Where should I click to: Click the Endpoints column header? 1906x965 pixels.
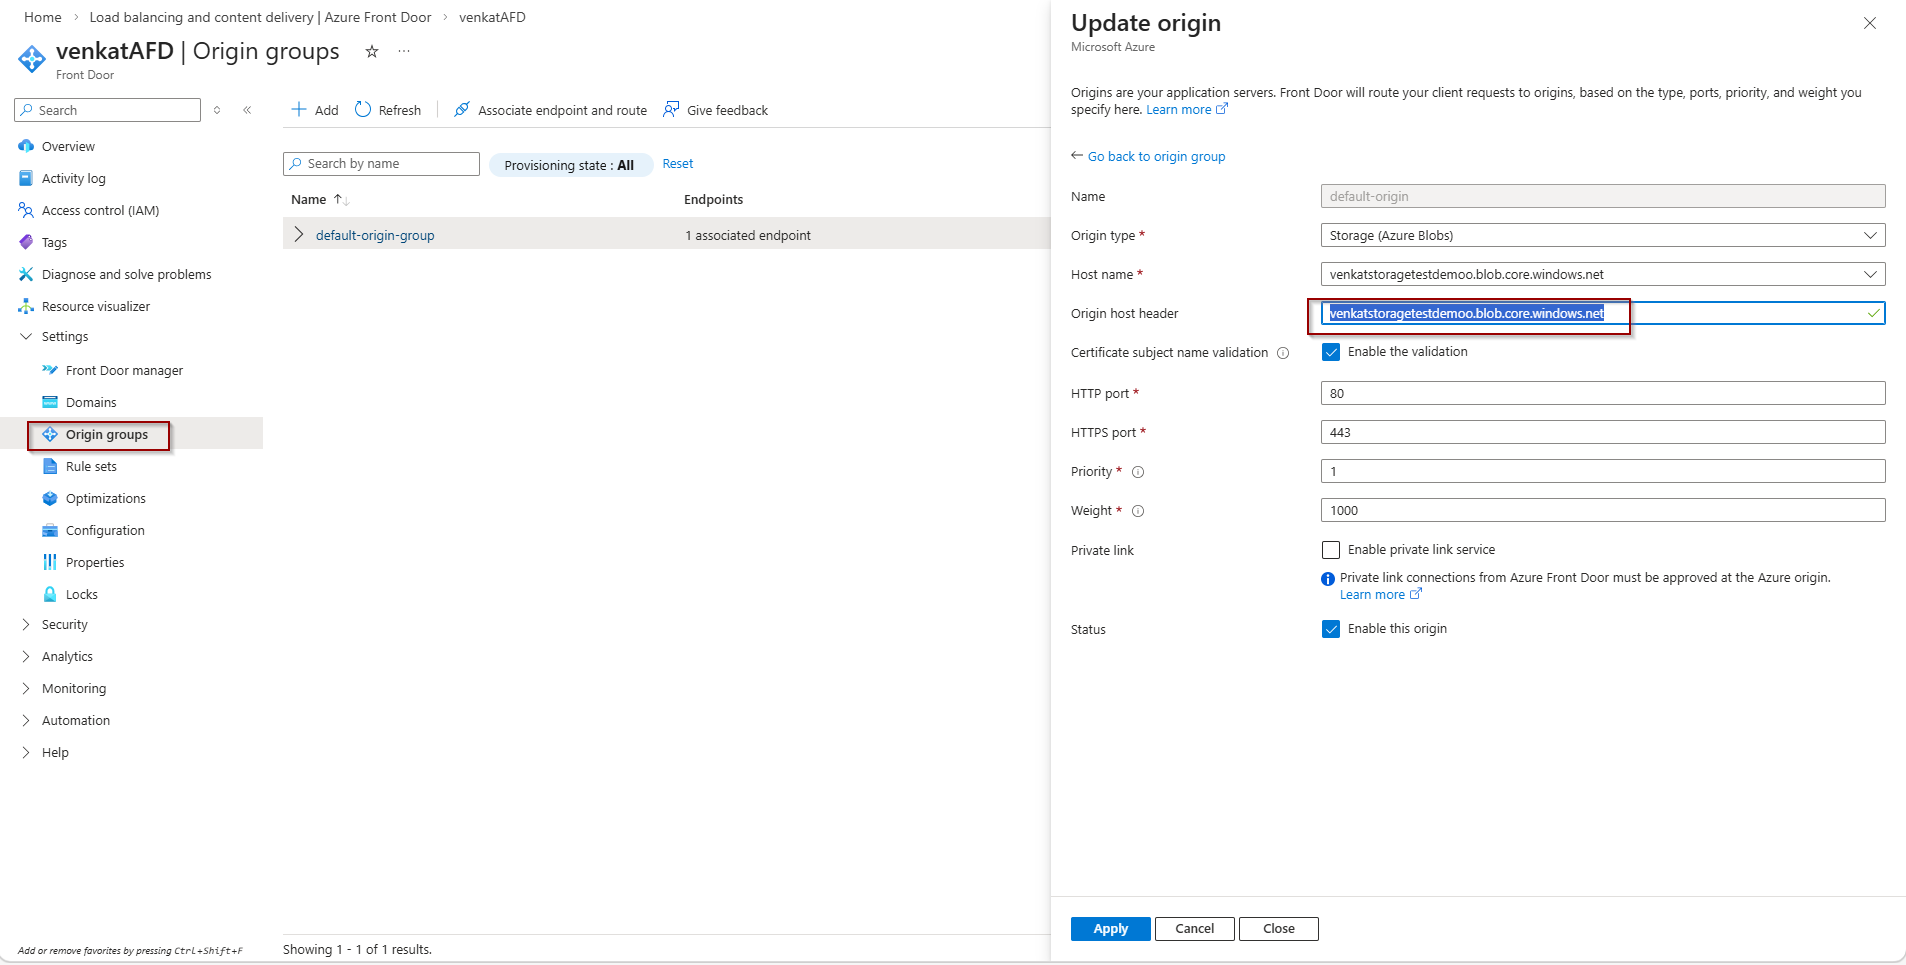click(x=713, y=200)
